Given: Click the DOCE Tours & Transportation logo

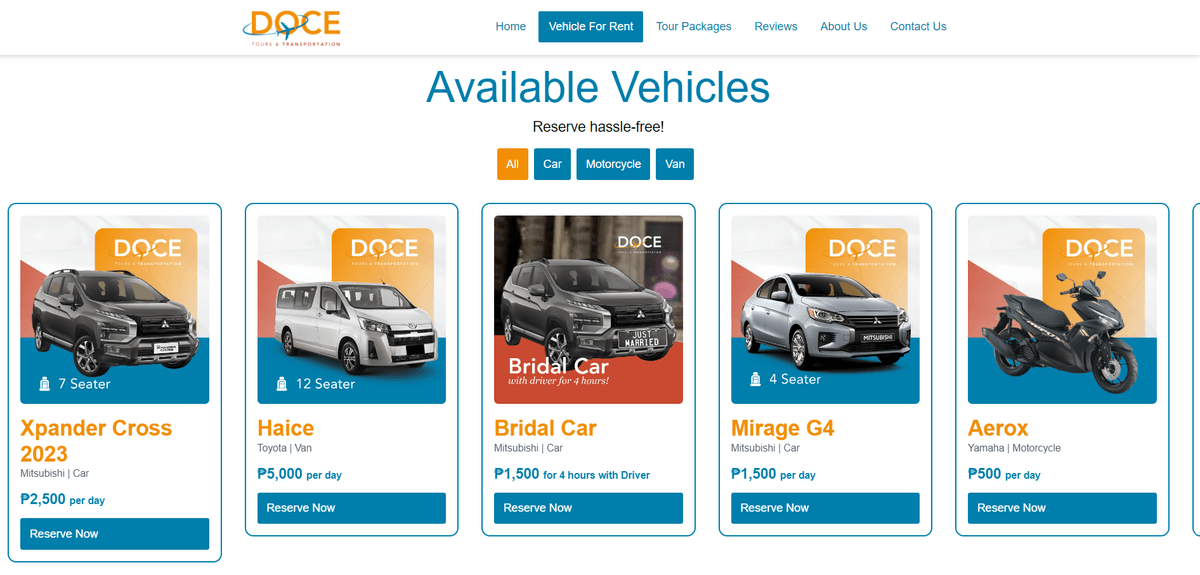Looking at the screenshot, I should tap(292, 28).
